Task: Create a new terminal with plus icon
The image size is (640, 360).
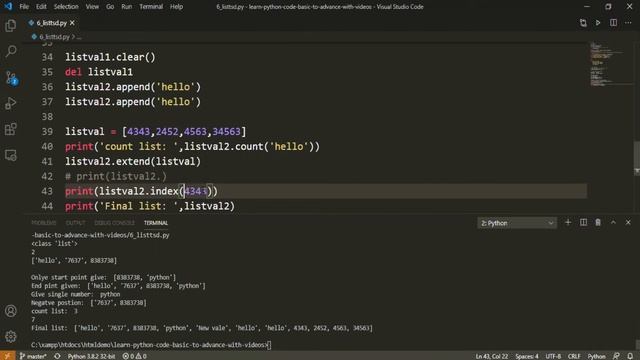Action: point(568,222)
